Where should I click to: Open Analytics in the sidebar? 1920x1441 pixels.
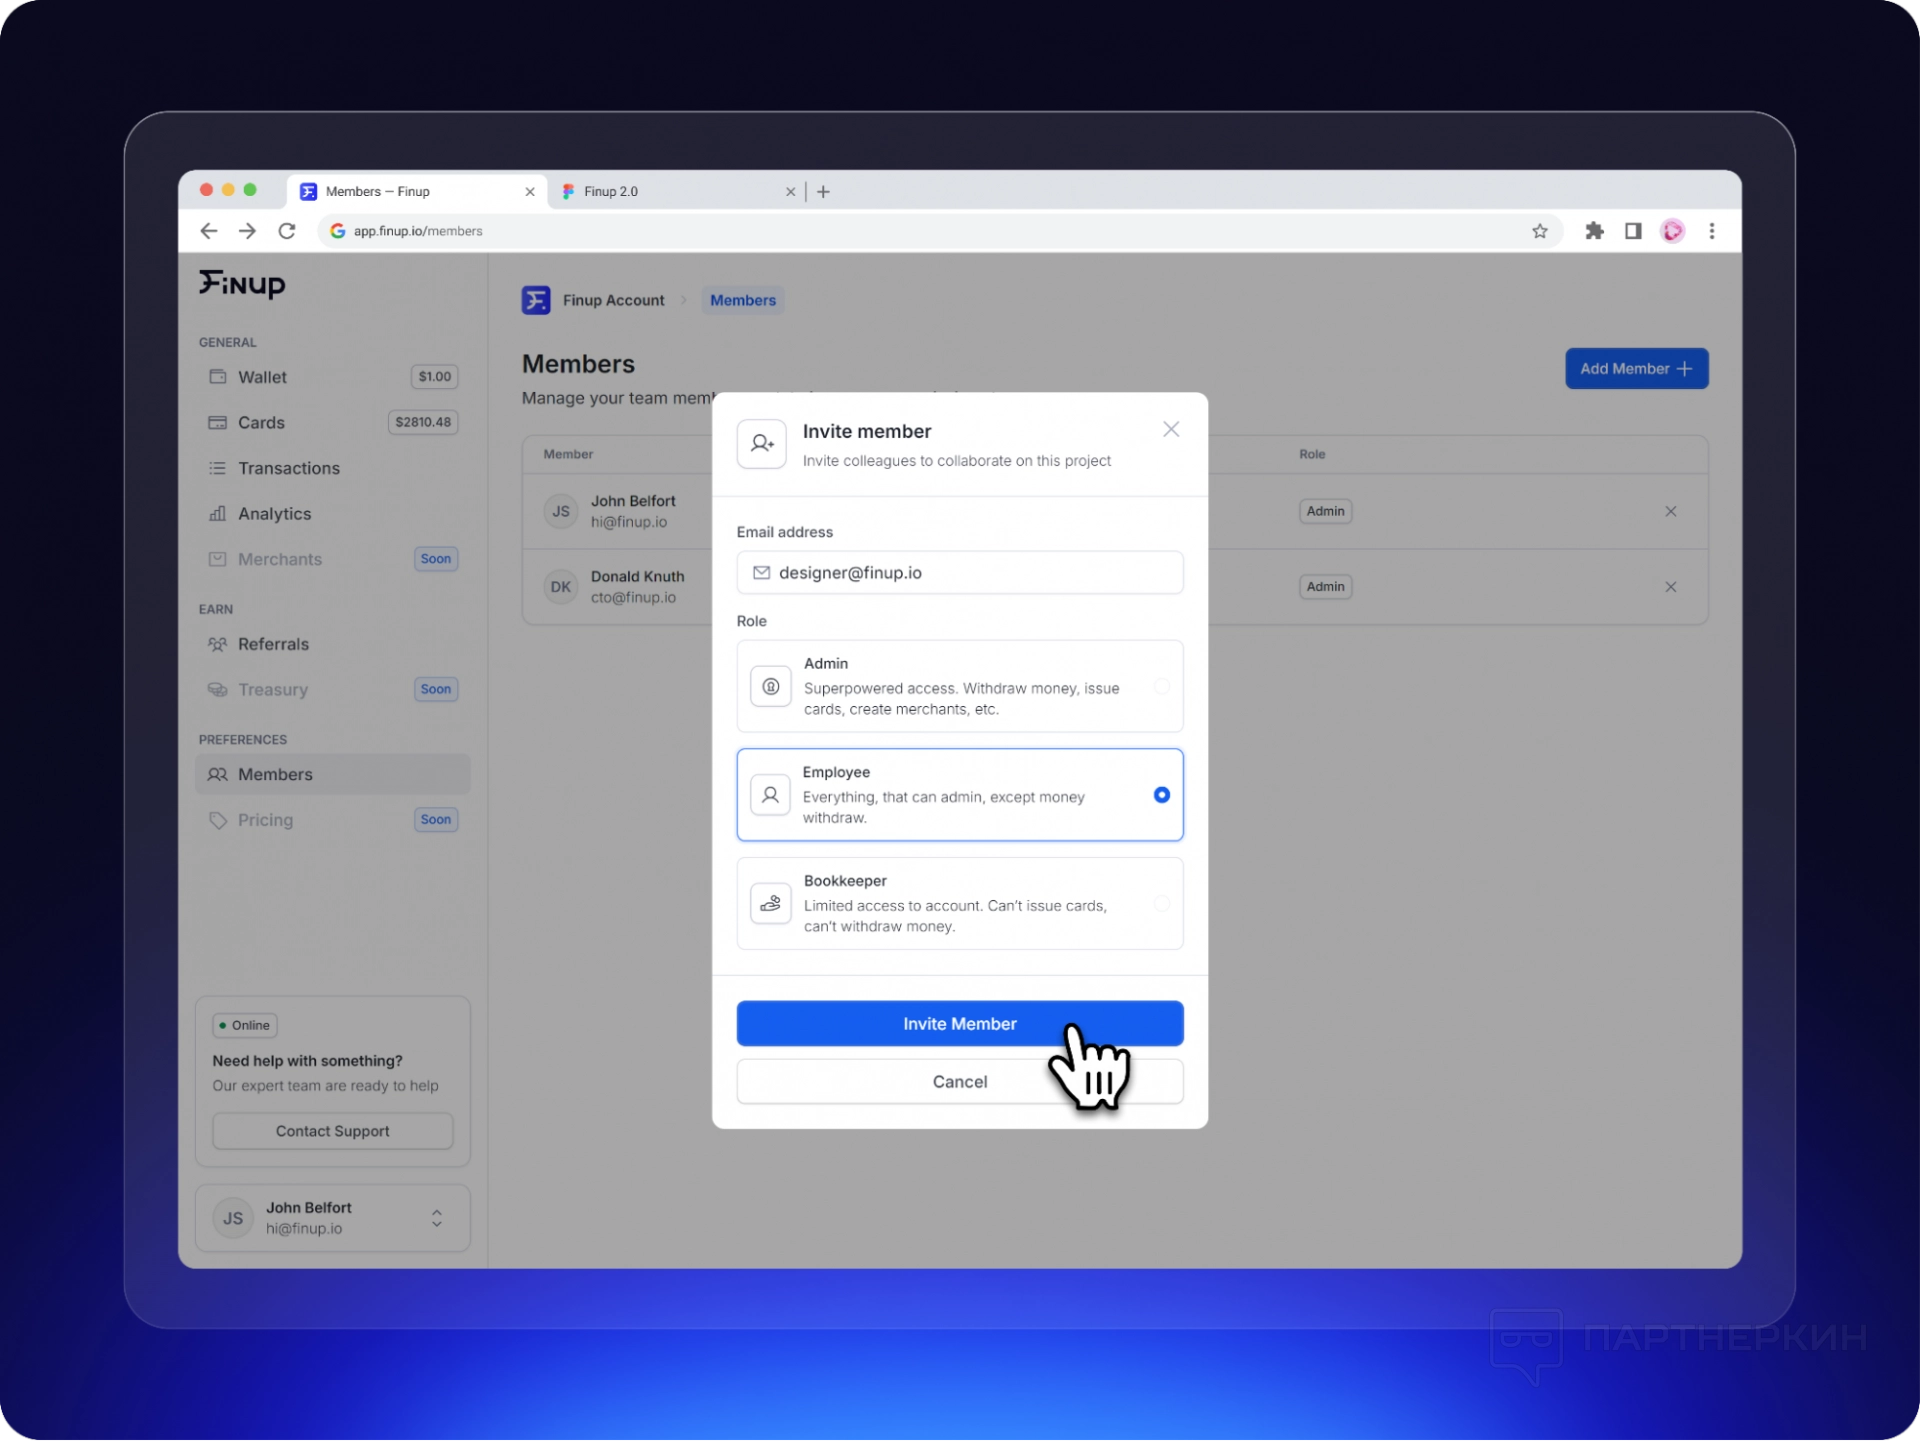(x=274, y=514)
